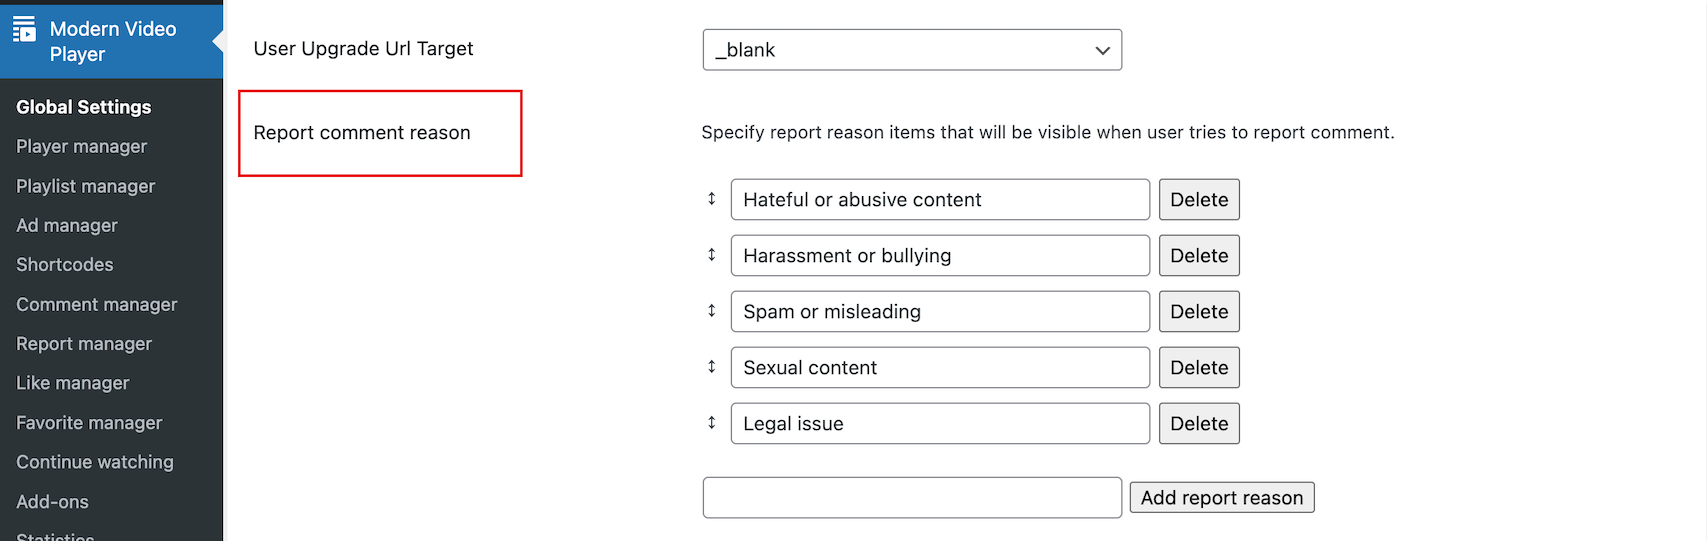Open Player manager in the sidebar
This screenshot has width=1707, height=541.
(x=82, y=146)
